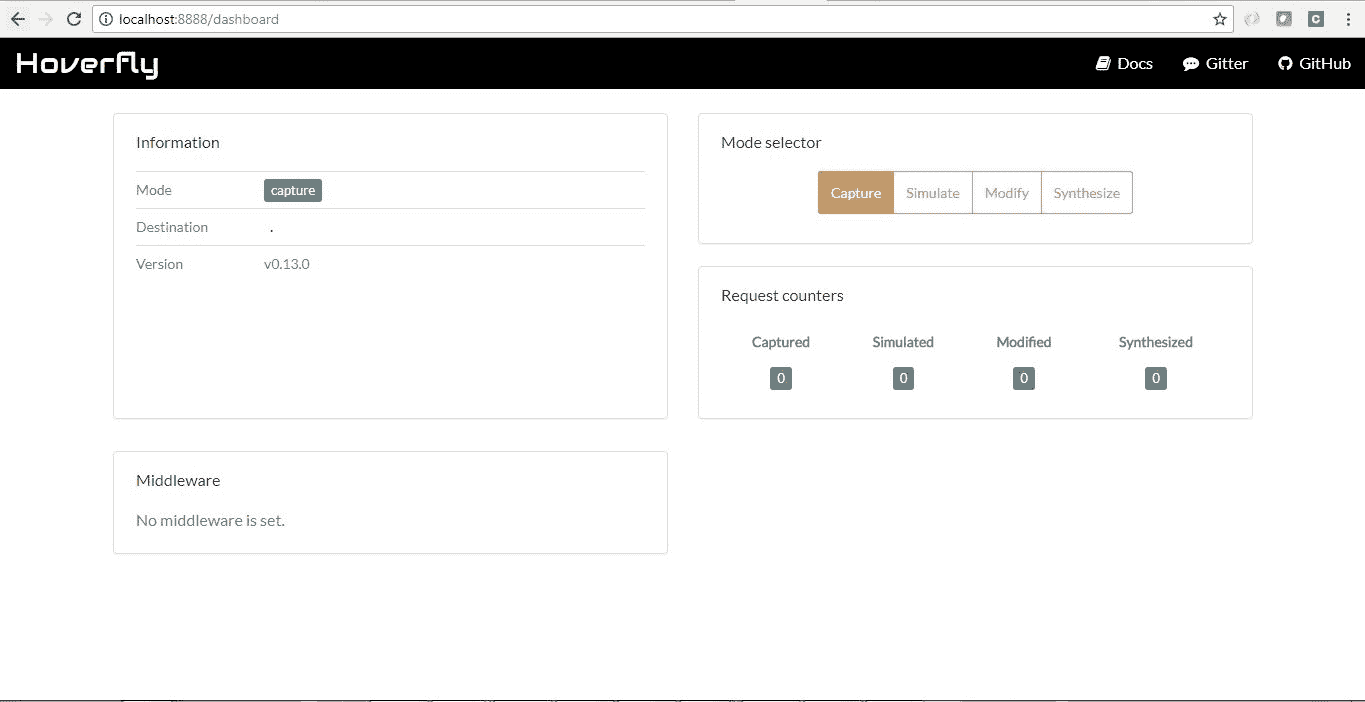Click the Captured column label
The width and height of the screenshot is (1365, 702).
781,342
